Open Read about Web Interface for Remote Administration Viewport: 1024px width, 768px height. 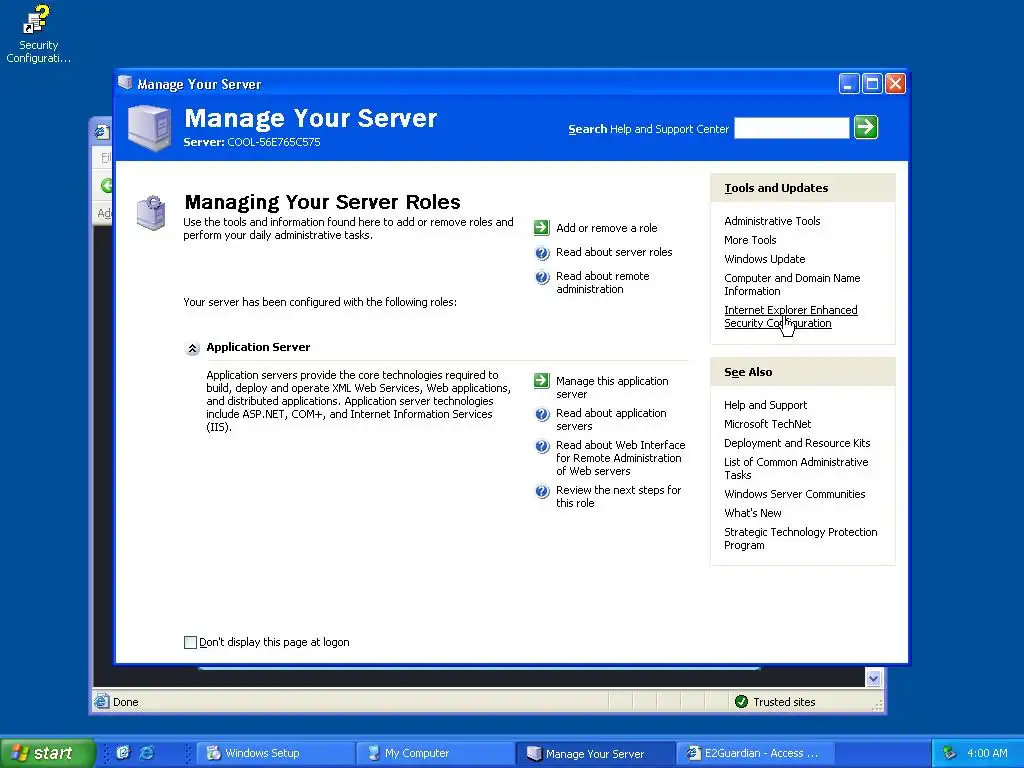[620, 458]
